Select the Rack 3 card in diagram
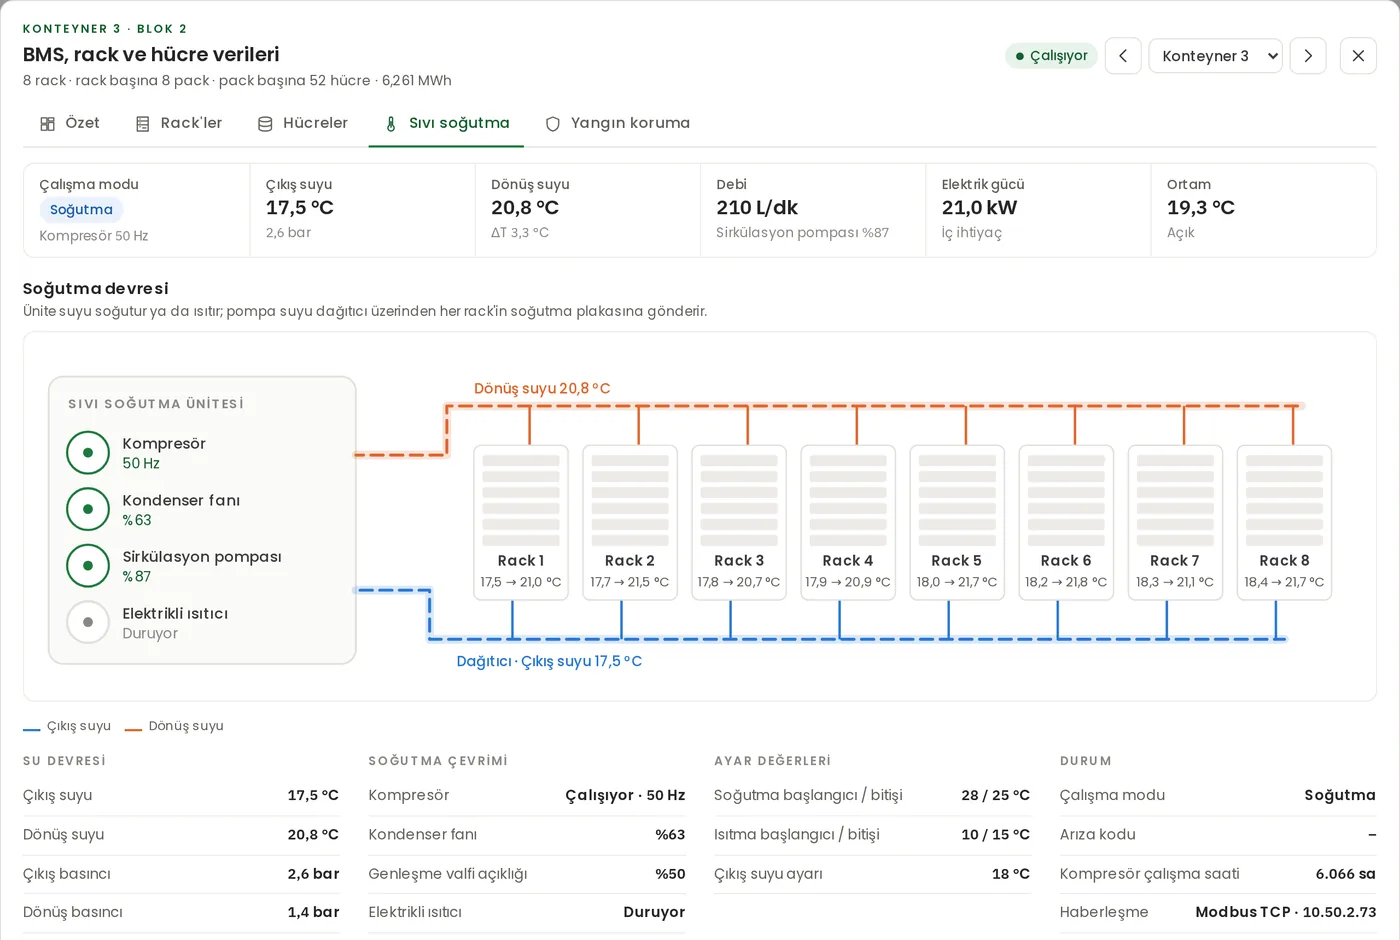1400x940 pixels. (739, 523)
